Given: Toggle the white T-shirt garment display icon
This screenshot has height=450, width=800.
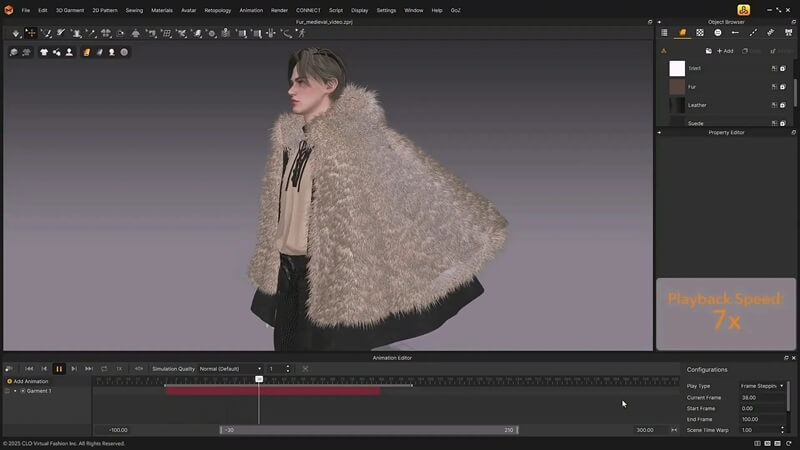Looking at the screenshot, I should (44, 52).
